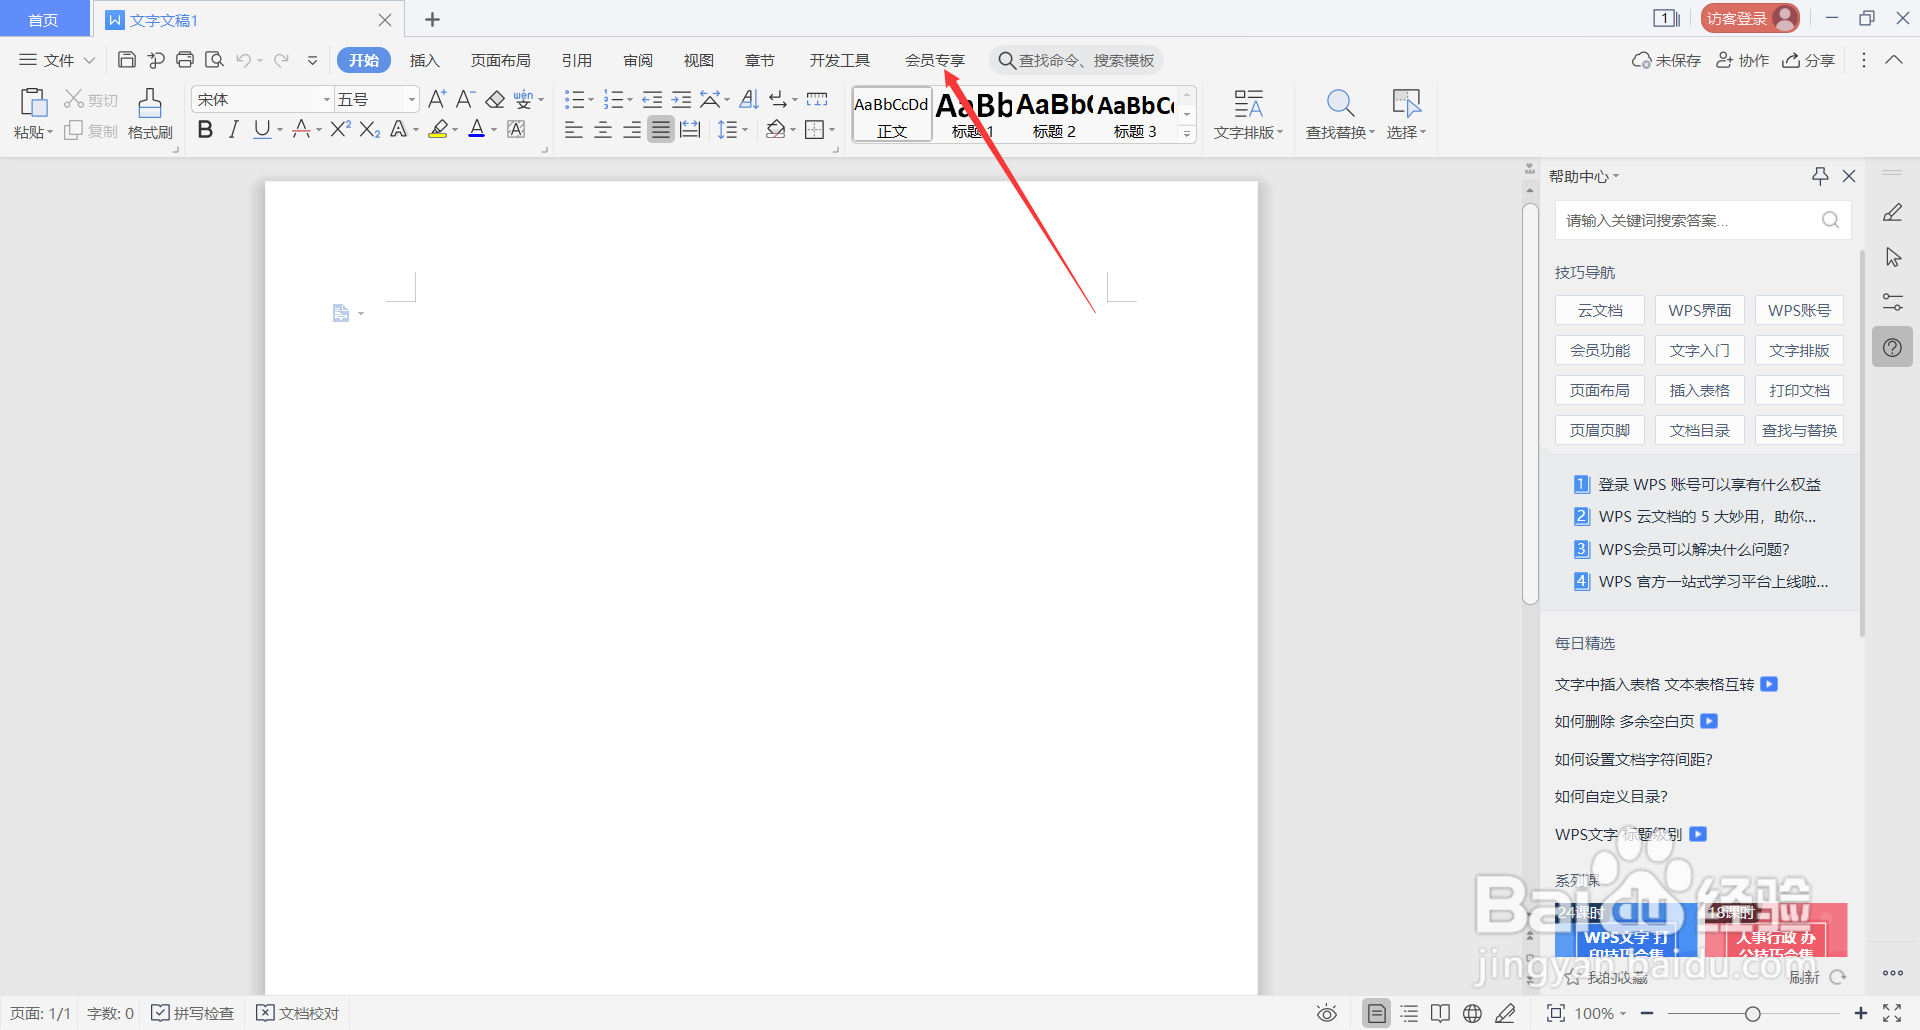Image resolution: width=1920 pixels, height=1030 pixels.
Task: Click the Save document icon
Action: click(x=127, y=60)
